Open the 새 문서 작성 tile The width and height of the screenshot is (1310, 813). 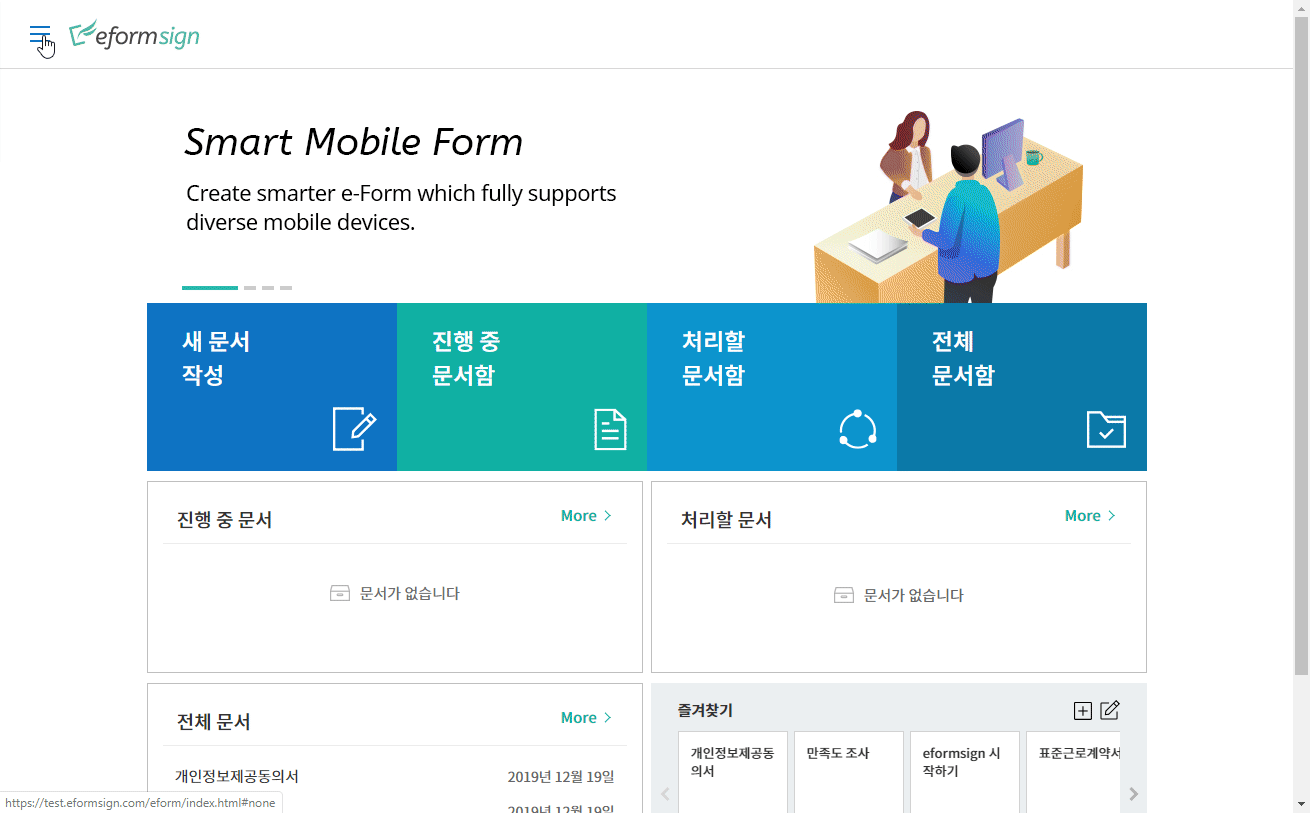click(272, 387)
